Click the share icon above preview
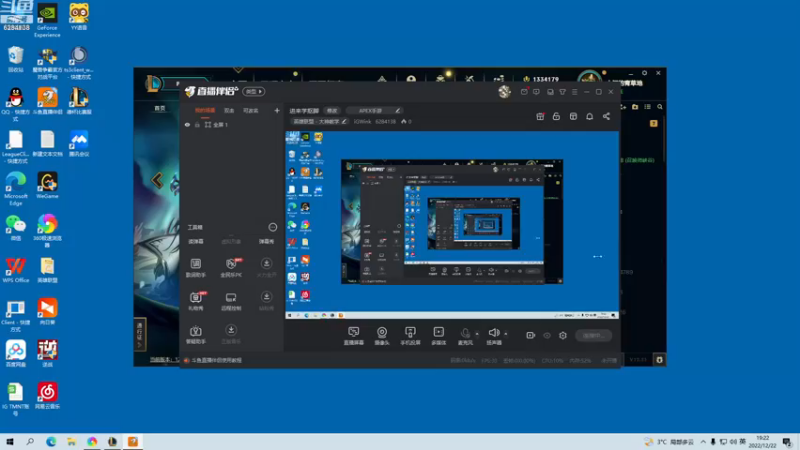 click(606, 116)
